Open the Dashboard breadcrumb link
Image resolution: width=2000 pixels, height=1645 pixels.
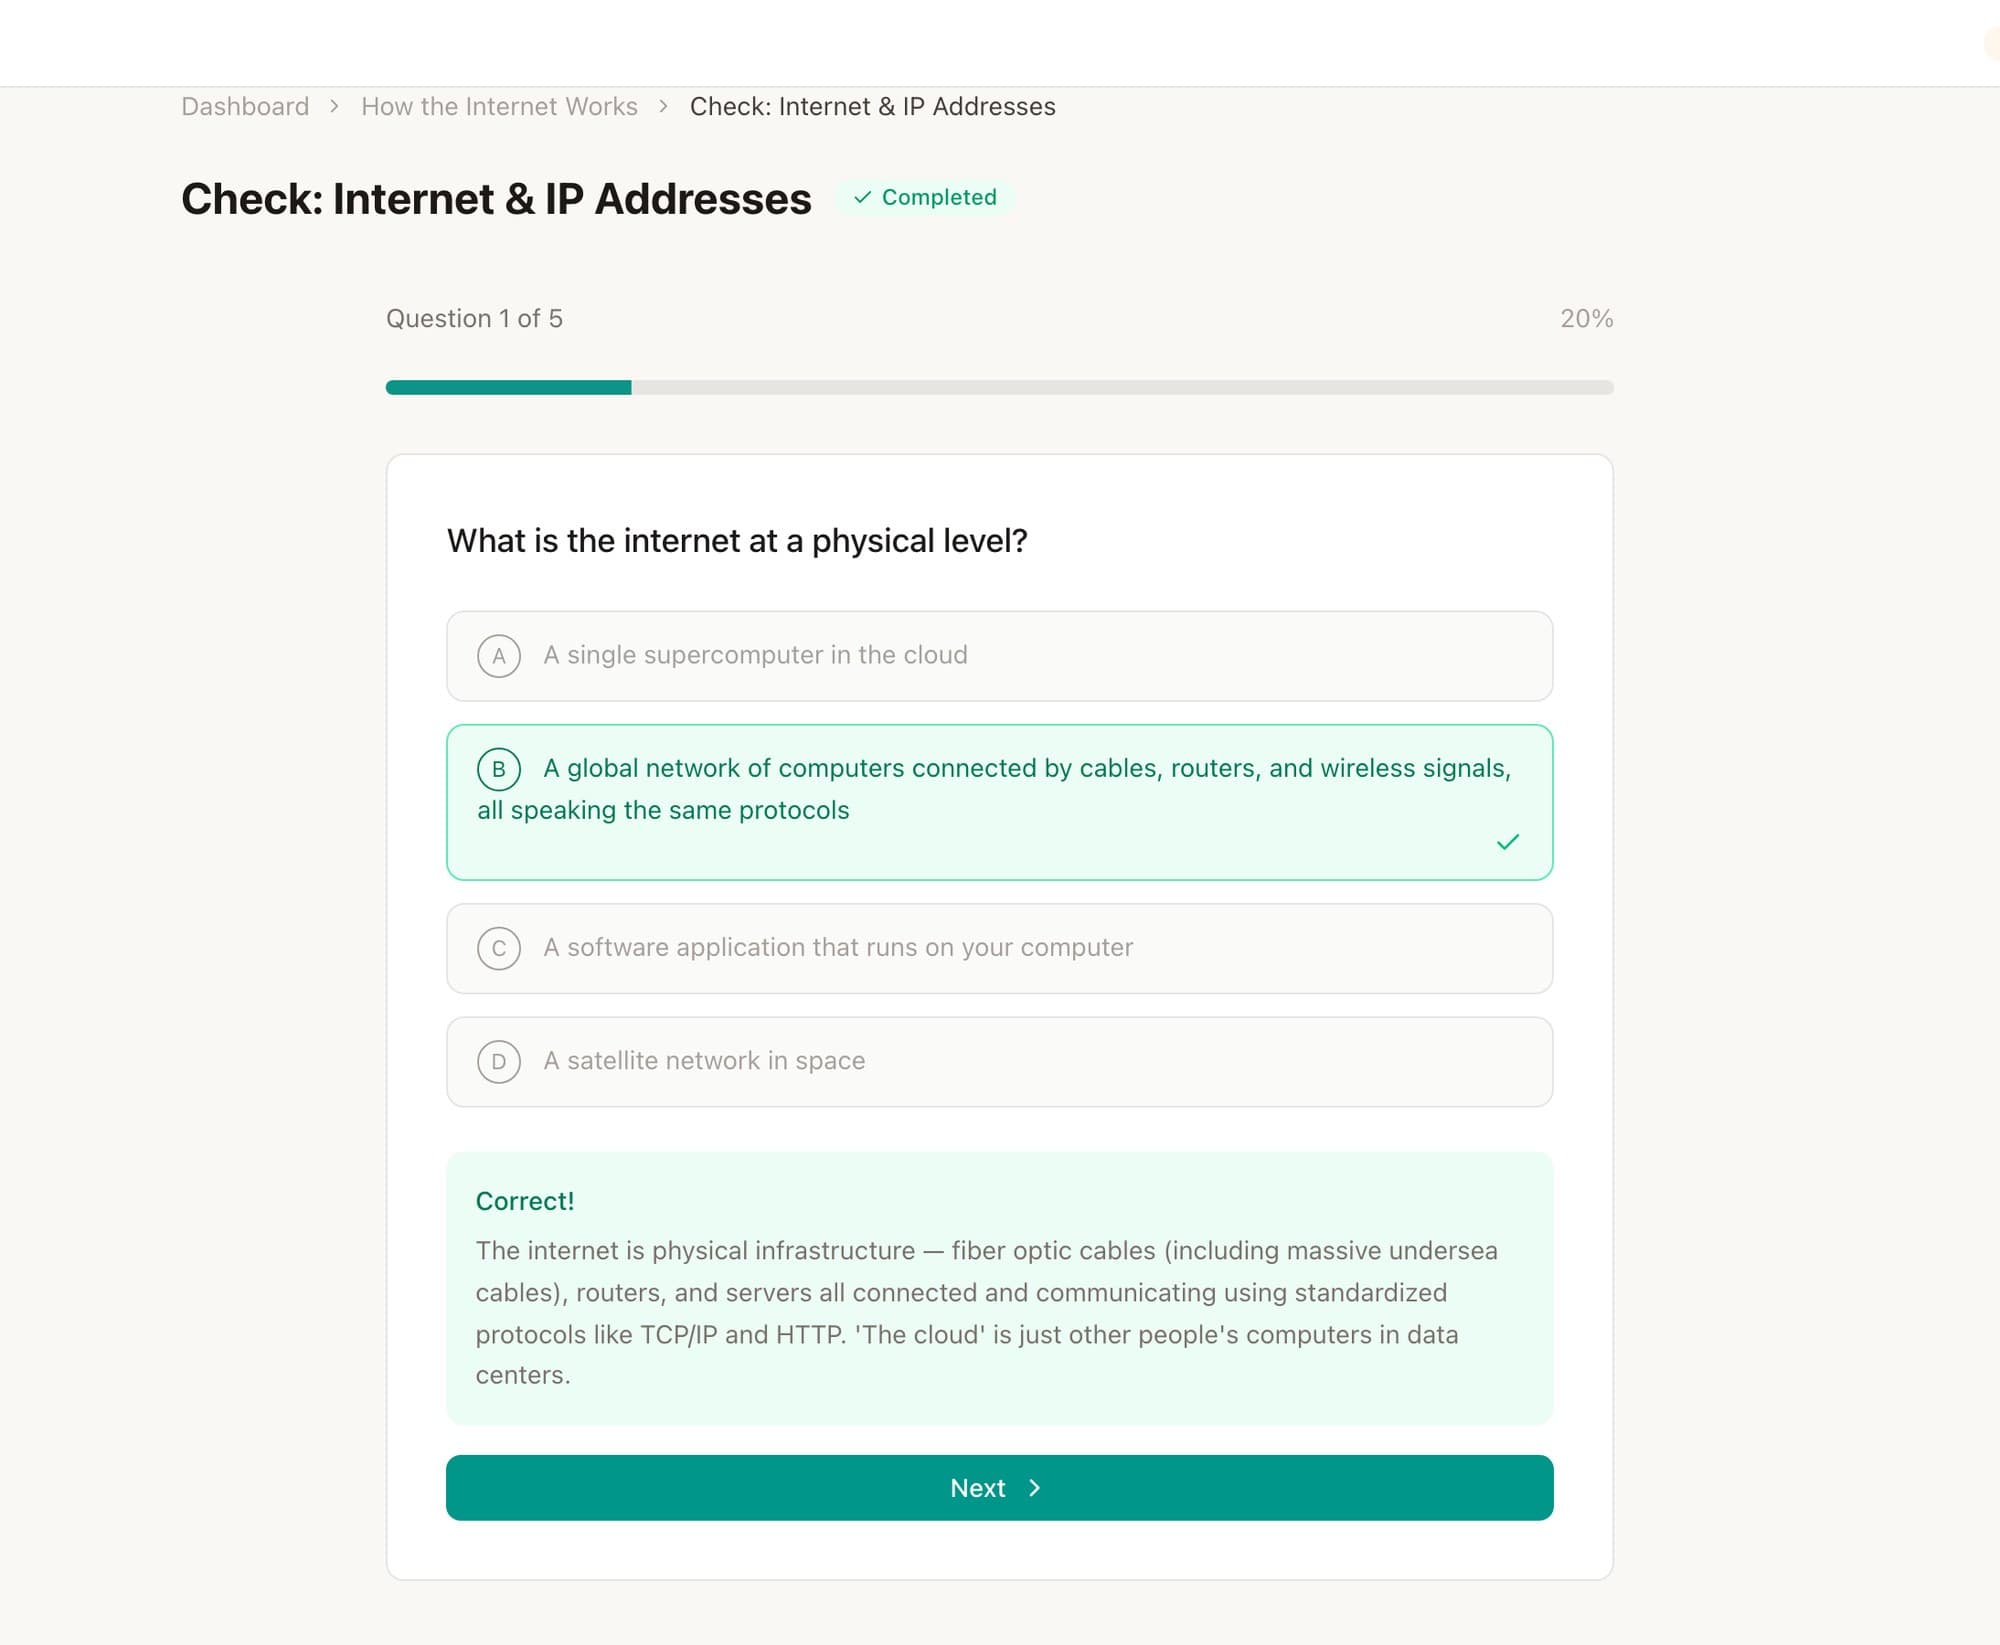(245, 106)
